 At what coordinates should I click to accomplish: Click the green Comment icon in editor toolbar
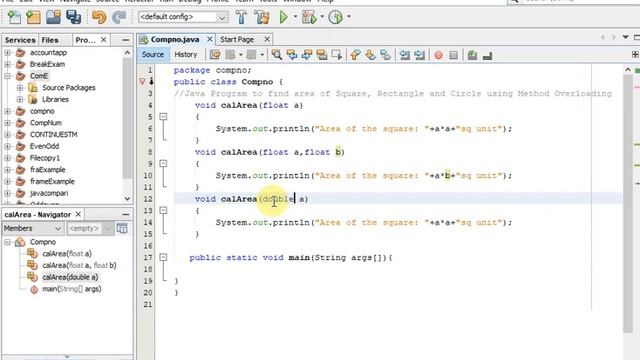(472, 55)
